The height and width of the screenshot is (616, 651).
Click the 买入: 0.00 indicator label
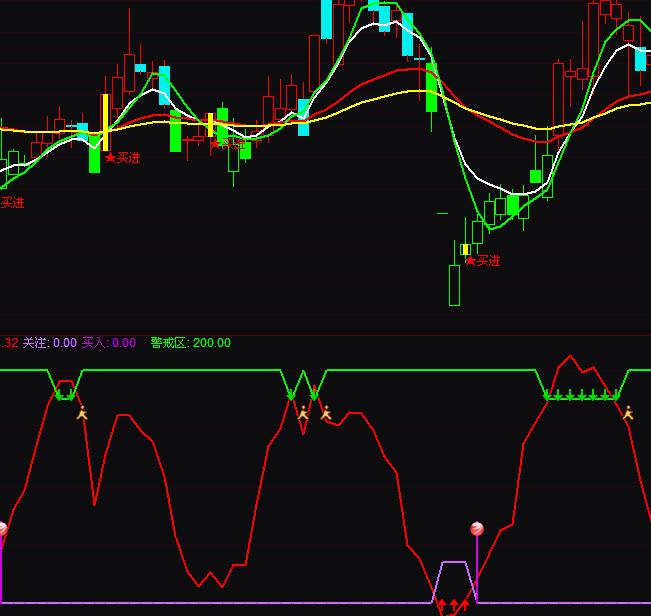click(x=109, y=343)
